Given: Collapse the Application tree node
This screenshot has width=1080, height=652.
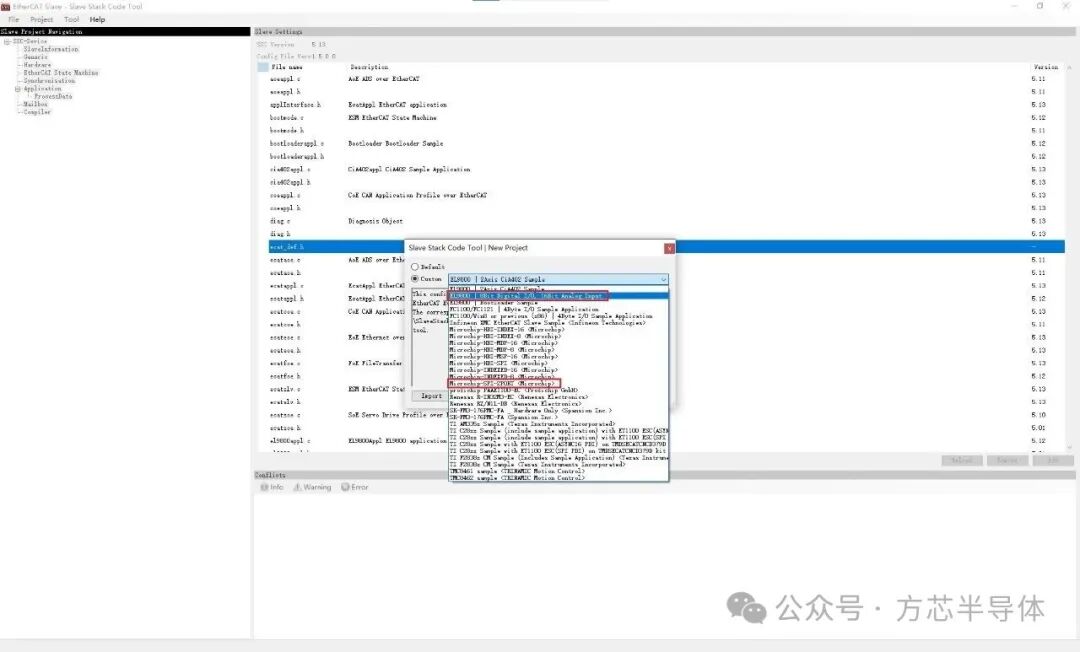Looking at the screenshot, I should pyautogui.click(x=17, y=89).
